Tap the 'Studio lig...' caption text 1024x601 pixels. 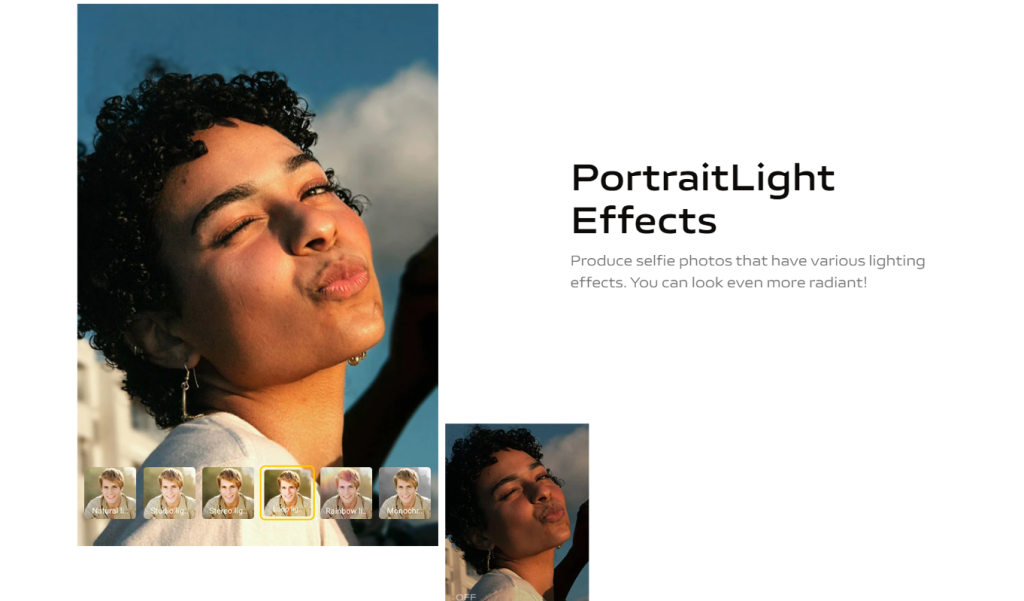(168, 511)
